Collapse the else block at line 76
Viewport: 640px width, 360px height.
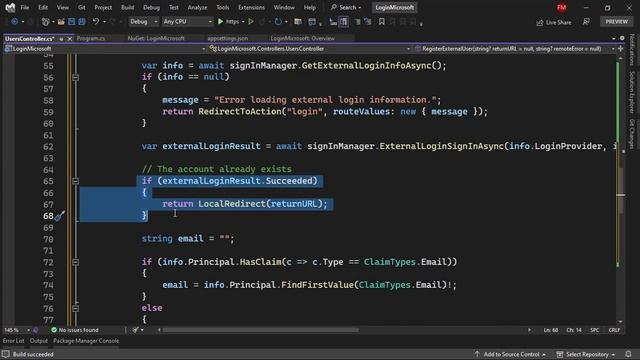click(76, 309)
